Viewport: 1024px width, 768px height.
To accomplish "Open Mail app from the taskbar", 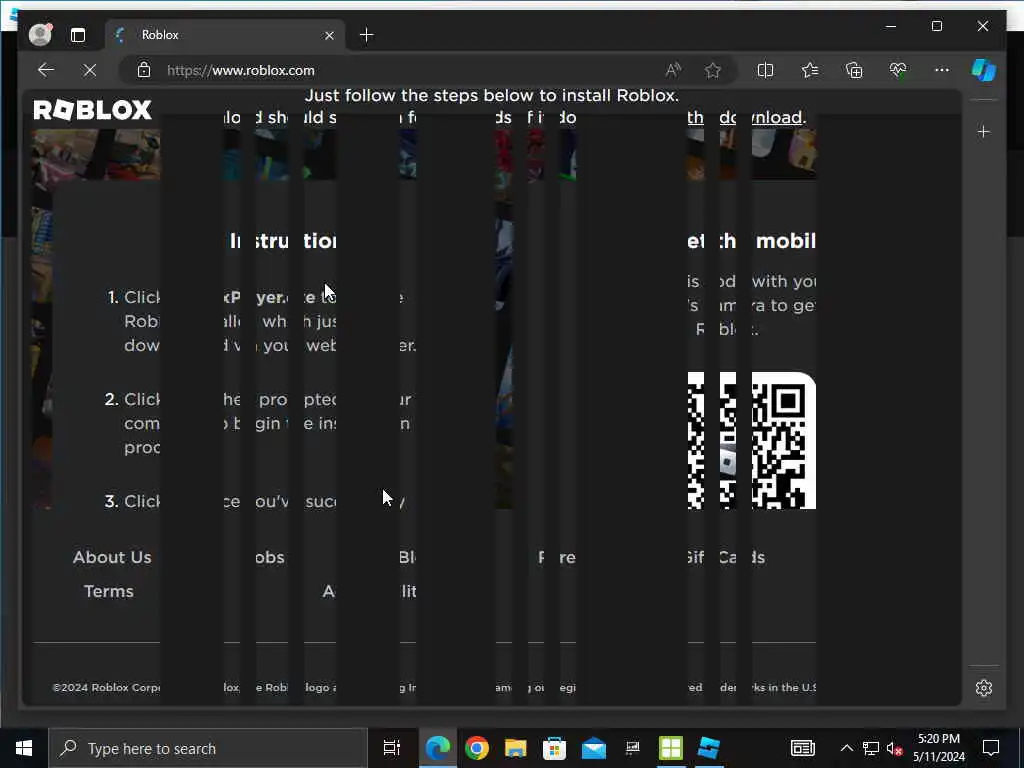I will coord(594,748).
